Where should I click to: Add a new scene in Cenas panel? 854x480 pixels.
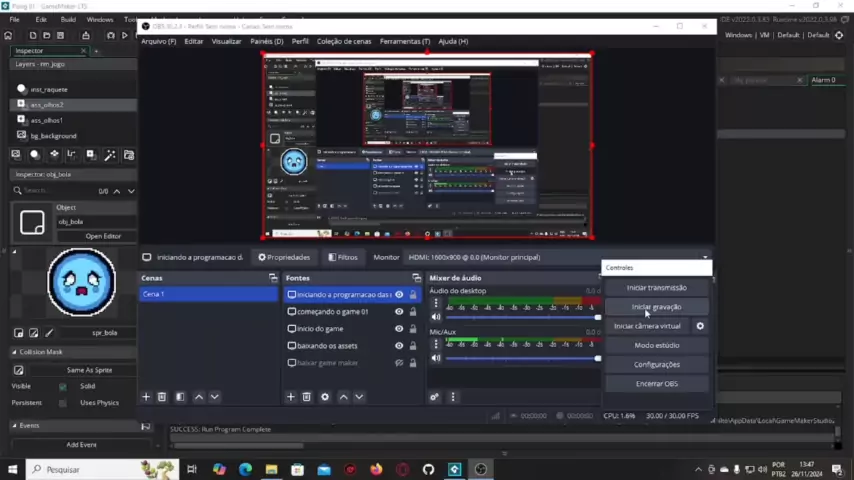pyautogui.click(x=146, y=397)
